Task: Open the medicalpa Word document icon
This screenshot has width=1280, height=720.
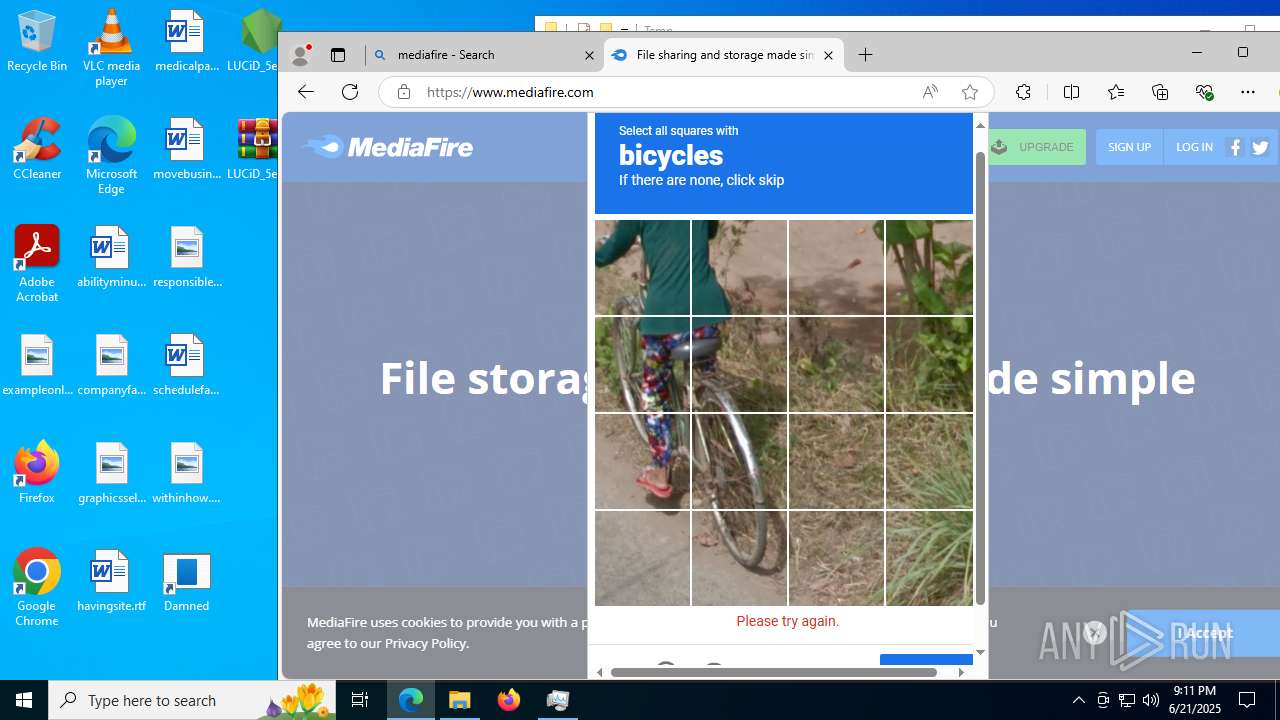Action: pos(186,42)
